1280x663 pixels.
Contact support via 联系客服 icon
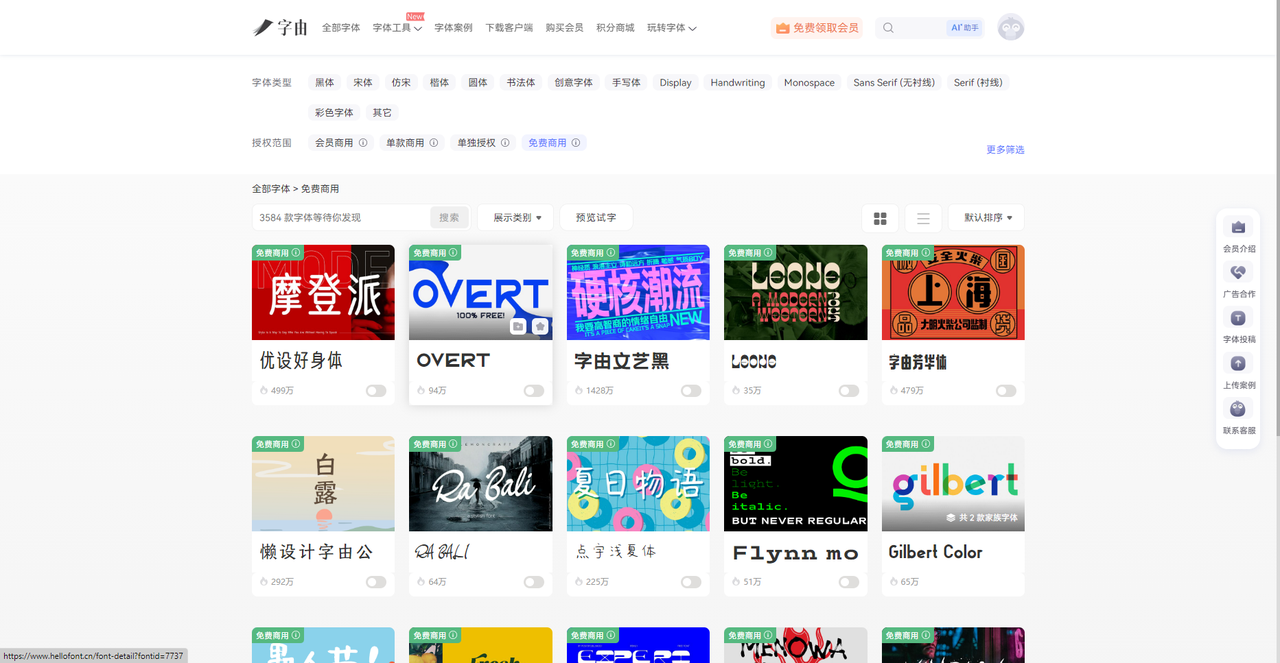pyautogui.click(x=1238, y=409)
